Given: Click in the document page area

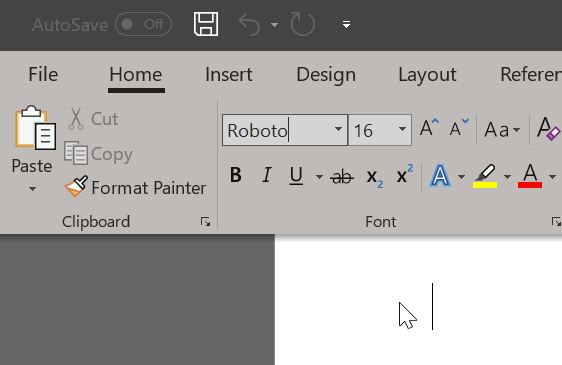Looking at the screenshot, I should (419, 300).
